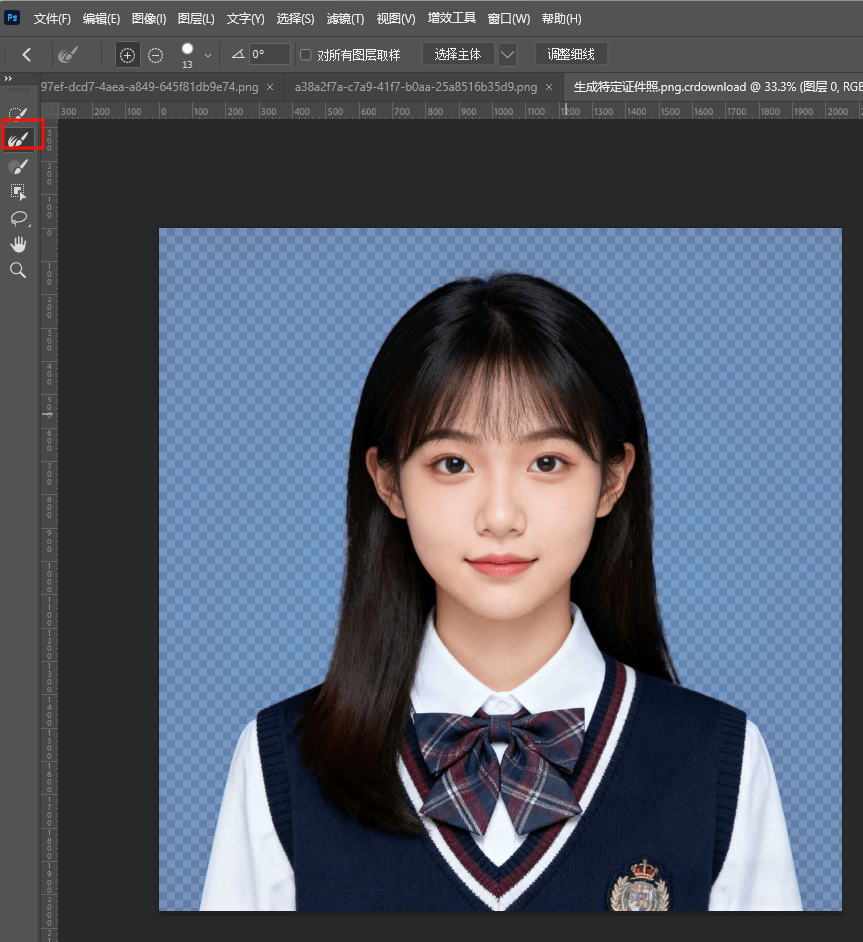This screenshot has height=942, width=863.
Task: Switch to the a38a2f7a png tab
Action: (415, 87)
